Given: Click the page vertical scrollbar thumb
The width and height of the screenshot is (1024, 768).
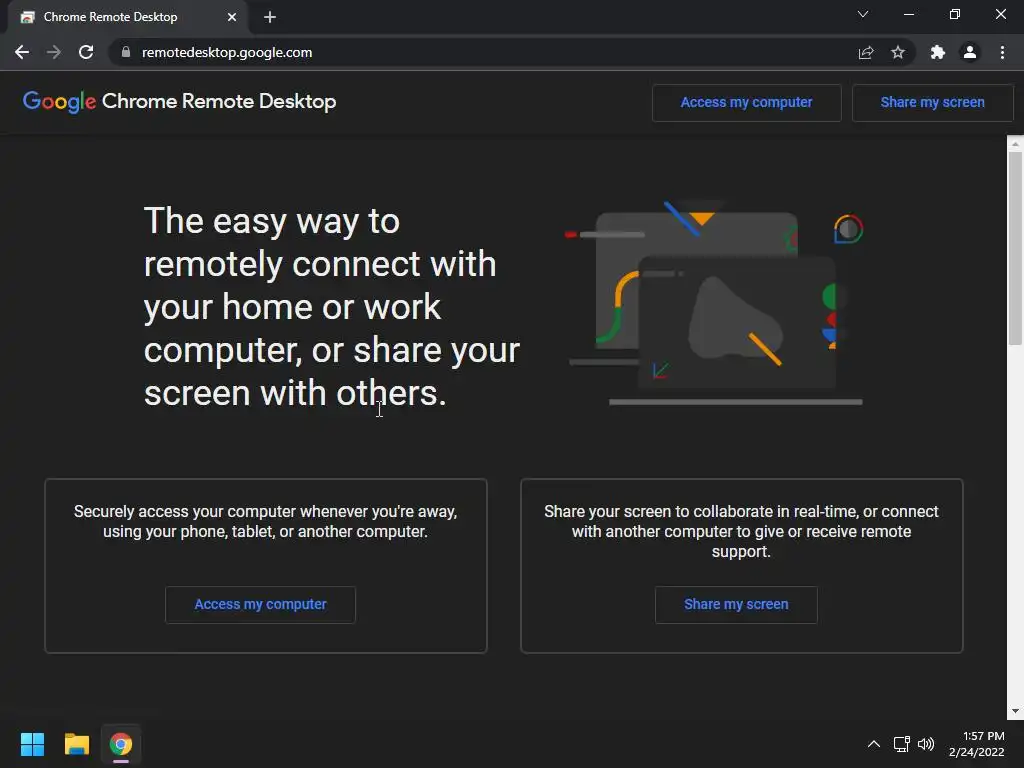Looking at the screenshot, I should point(1015,248).
